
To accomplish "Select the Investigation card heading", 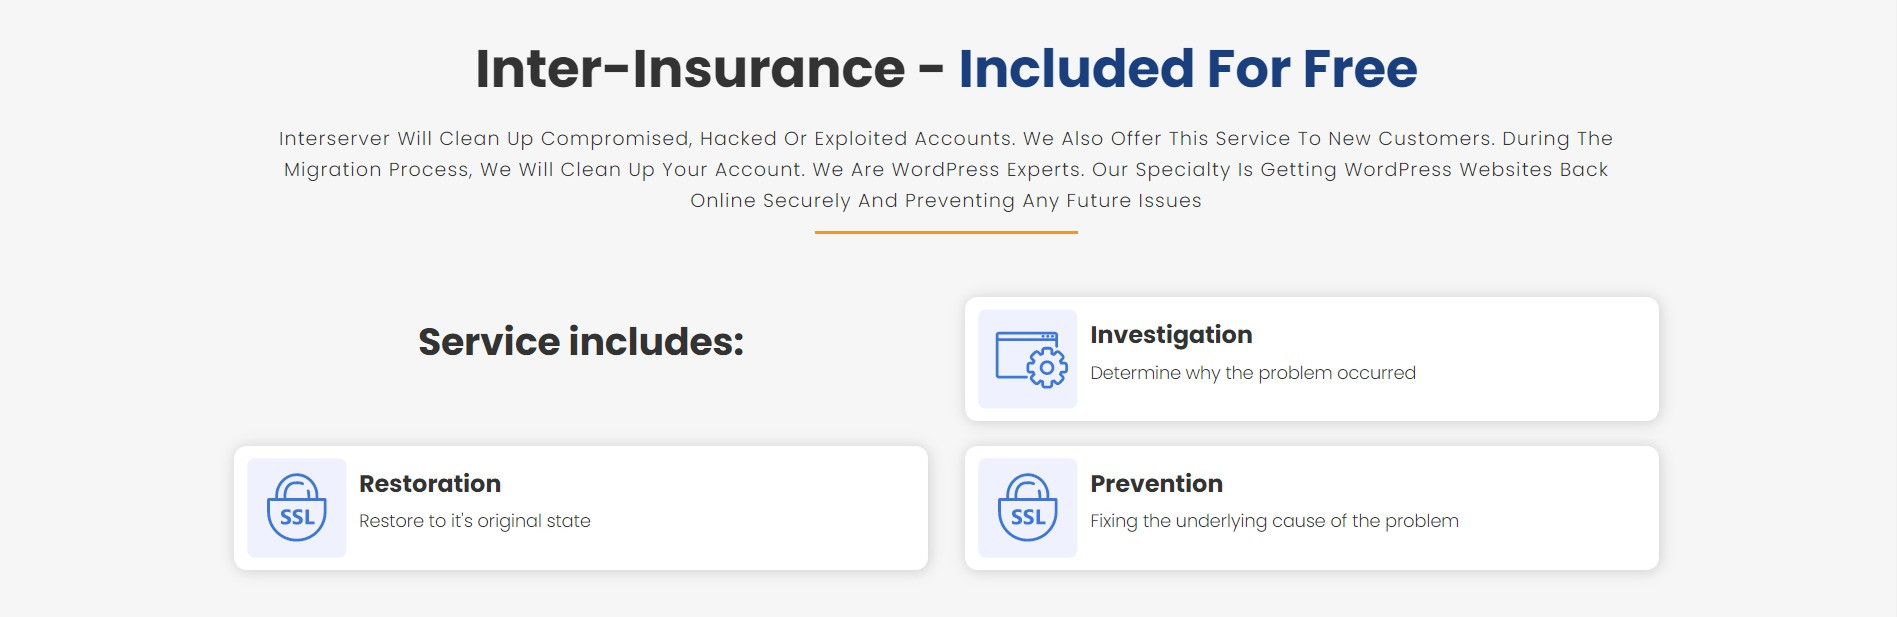I will click(x=1171, y=335).
